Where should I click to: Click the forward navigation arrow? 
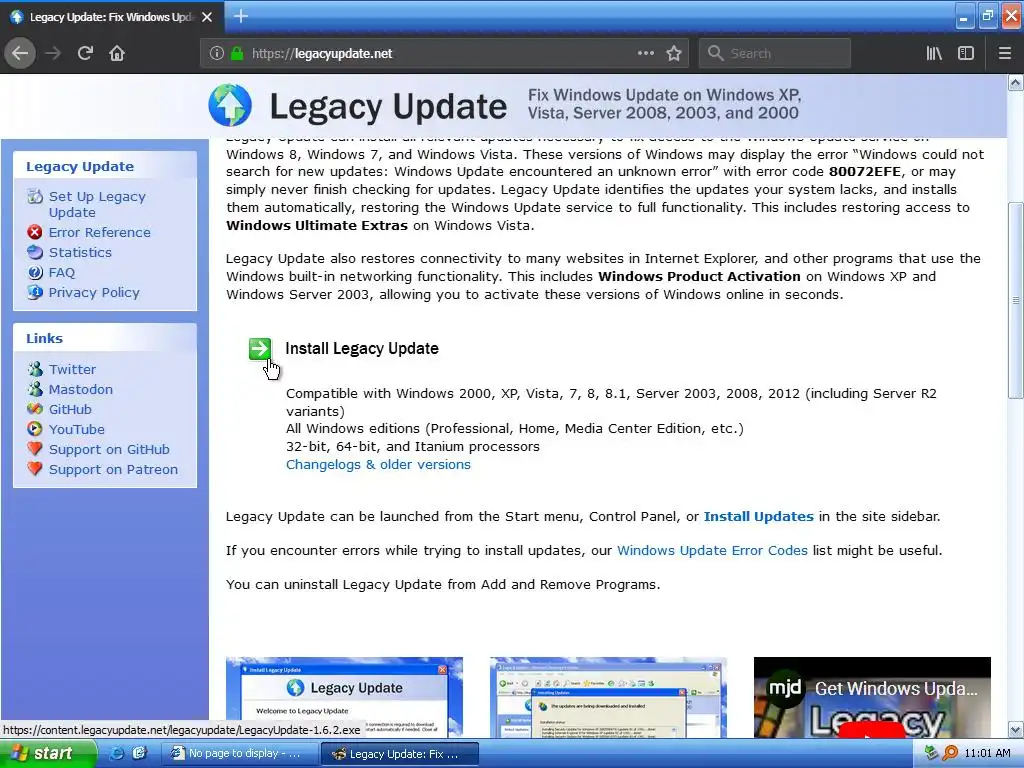[53, 54]
